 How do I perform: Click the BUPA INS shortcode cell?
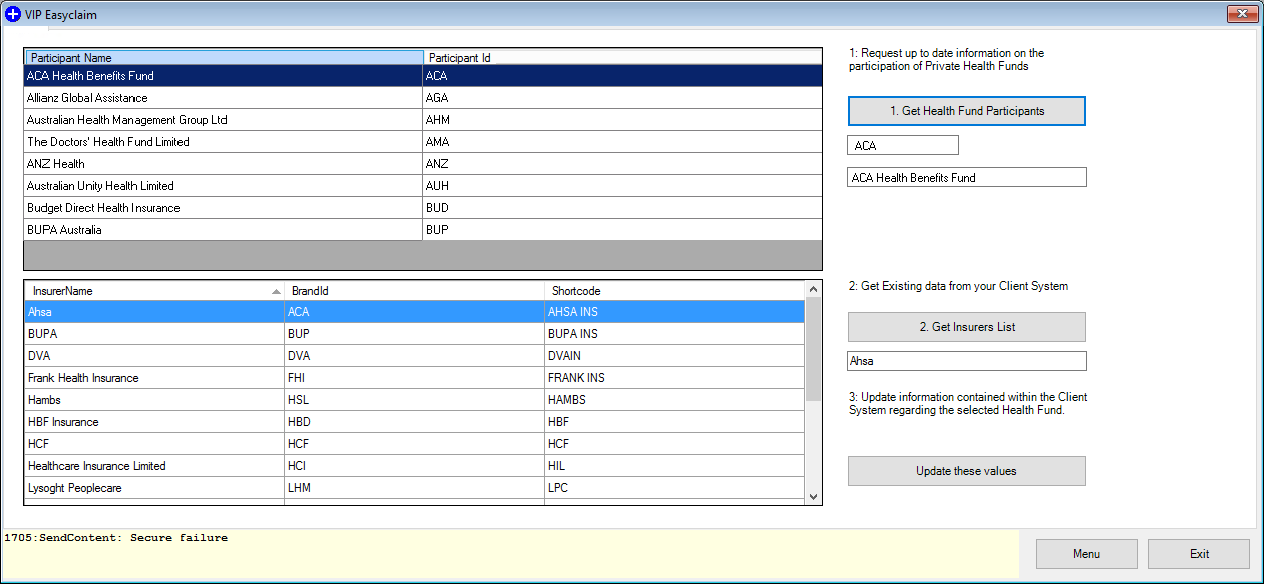click(674, 334)
